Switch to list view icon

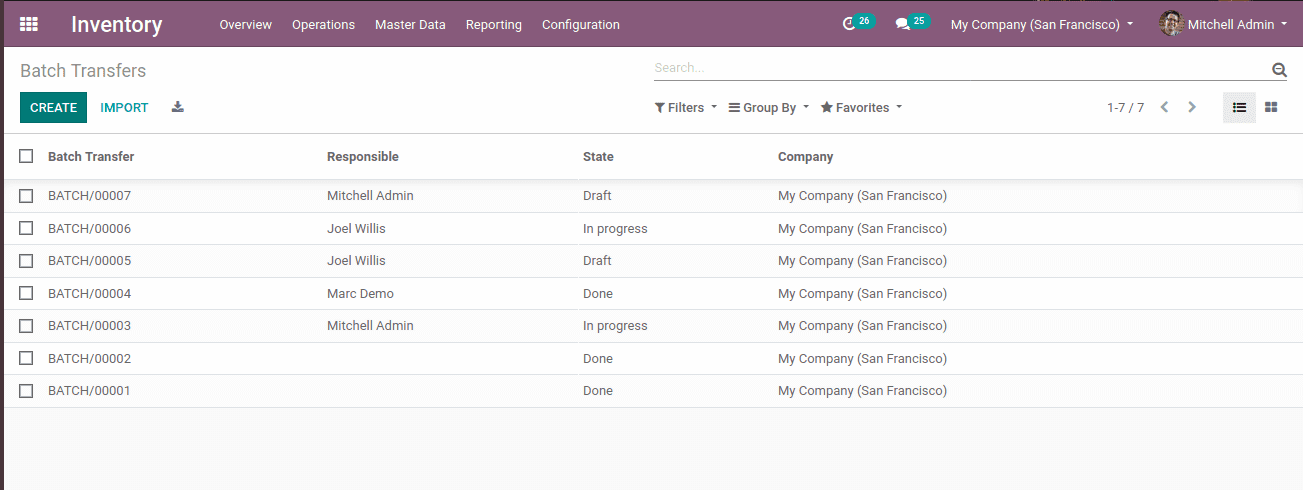pyautogui.click(x=1239, y=107)
